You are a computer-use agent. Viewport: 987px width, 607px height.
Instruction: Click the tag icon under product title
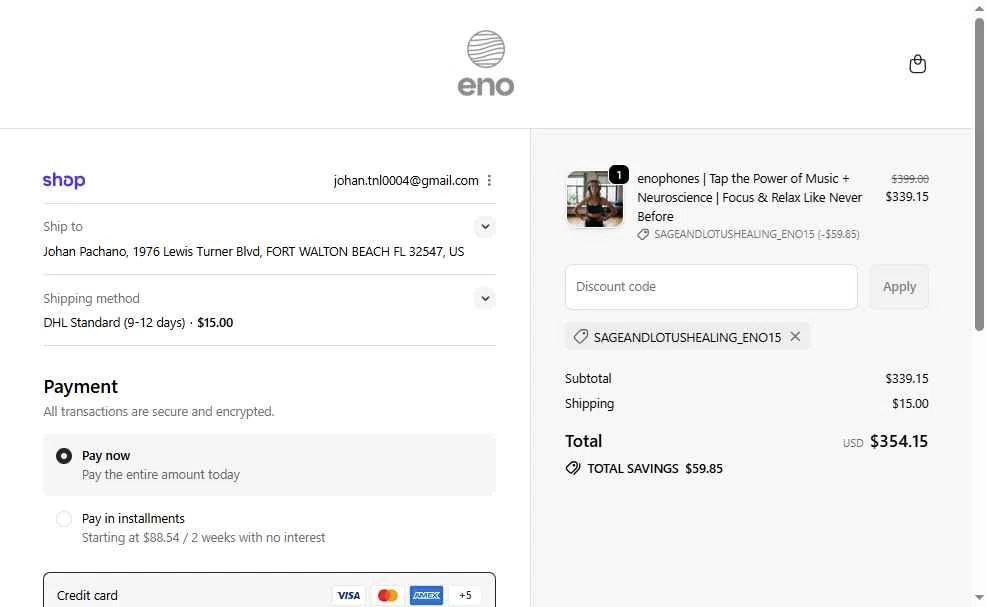643,234
